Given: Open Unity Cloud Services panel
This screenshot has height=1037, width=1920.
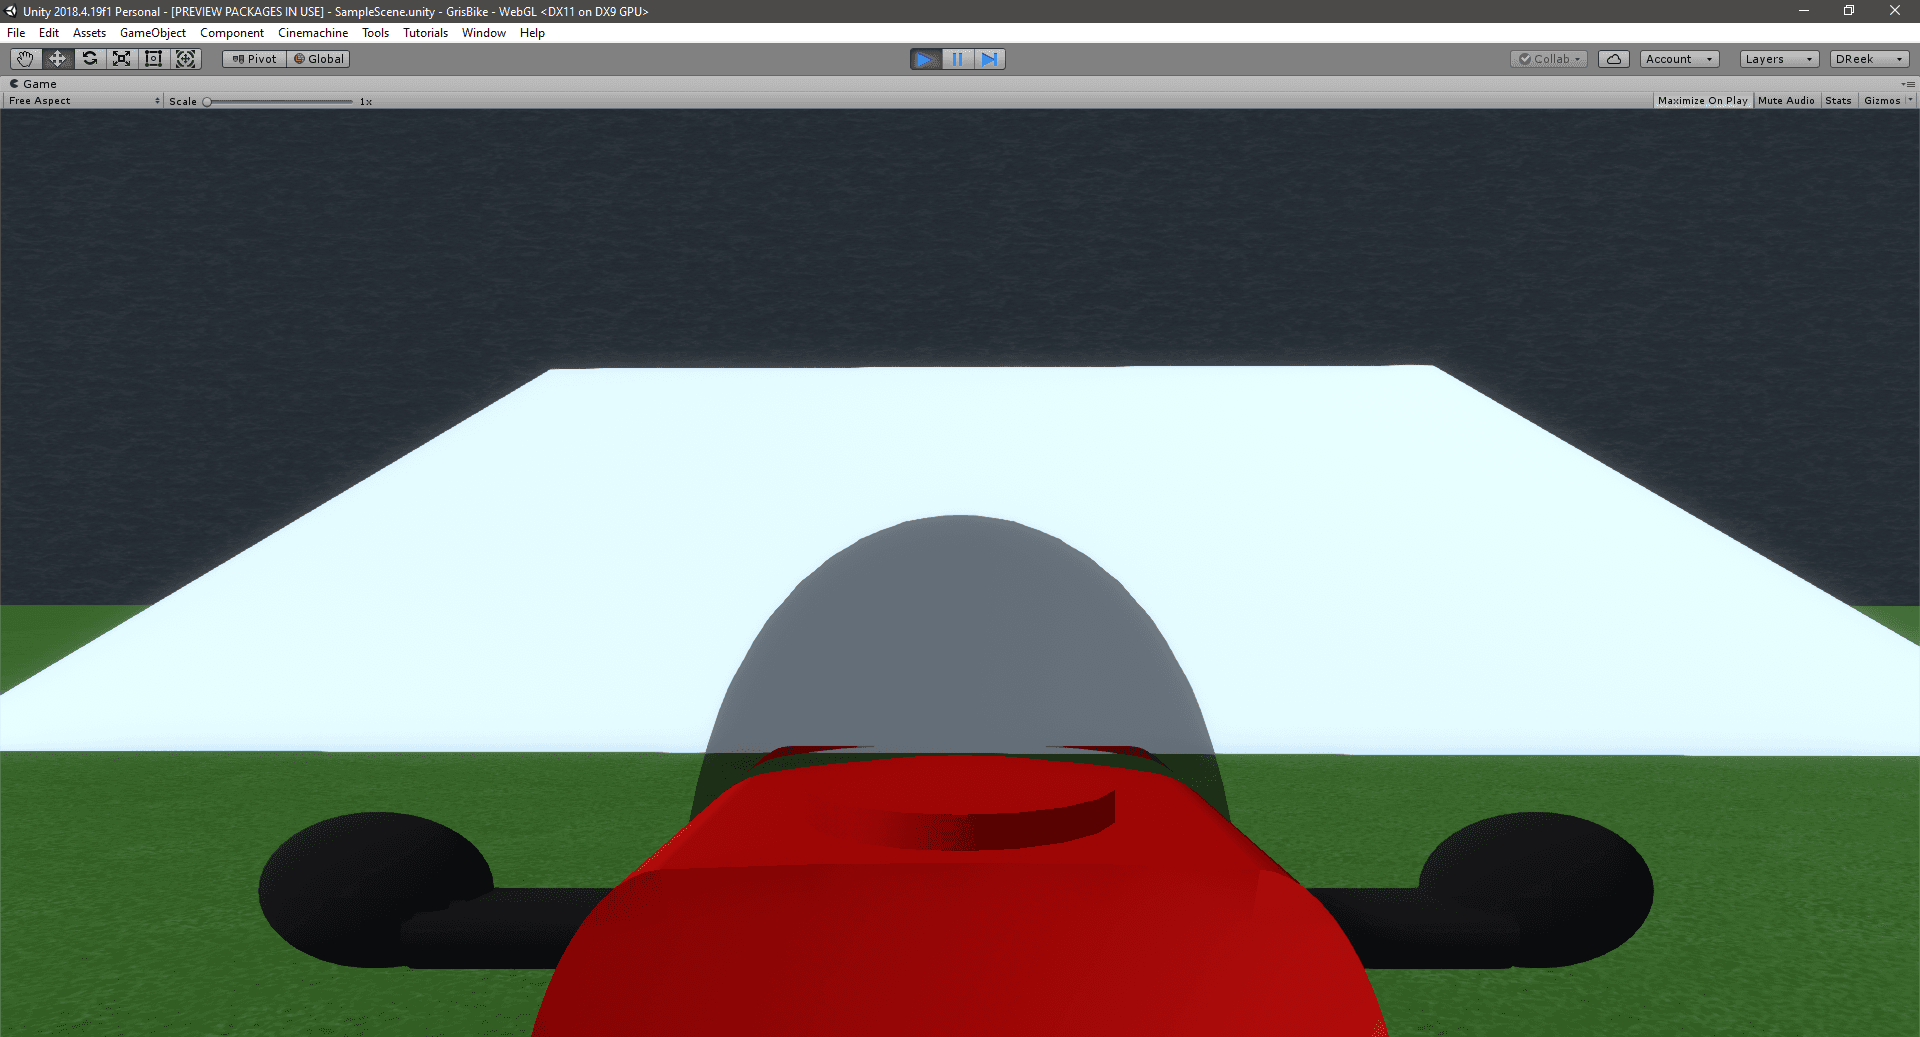Looking at the screenshot, I should 1613,59.
